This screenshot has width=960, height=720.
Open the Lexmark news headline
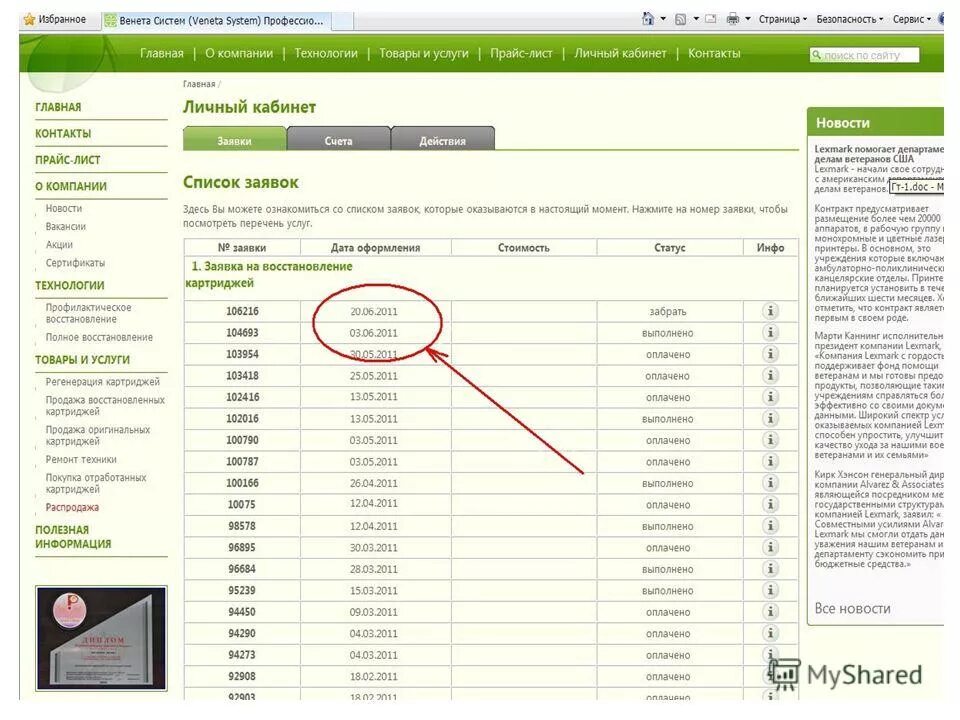(x=879, y=154)
